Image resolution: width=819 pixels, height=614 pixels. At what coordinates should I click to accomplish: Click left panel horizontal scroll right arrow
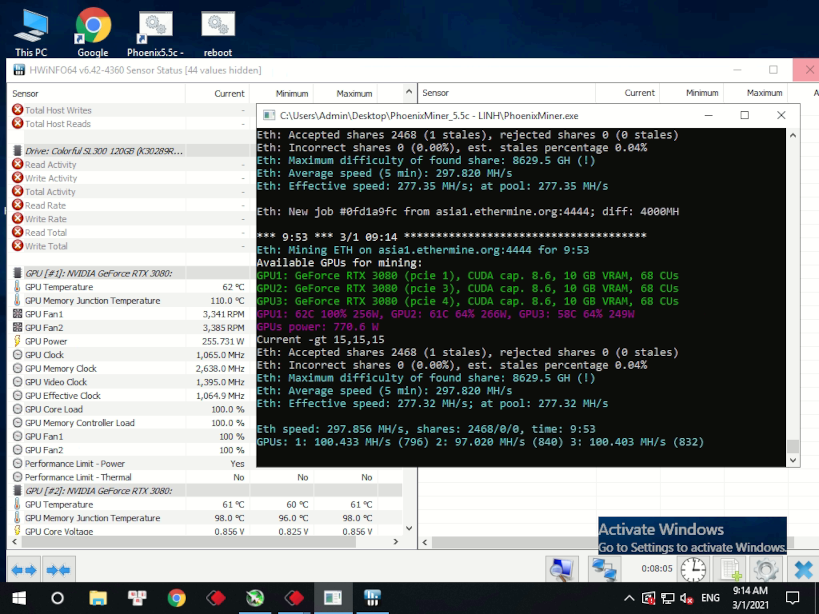coord(395,542)
